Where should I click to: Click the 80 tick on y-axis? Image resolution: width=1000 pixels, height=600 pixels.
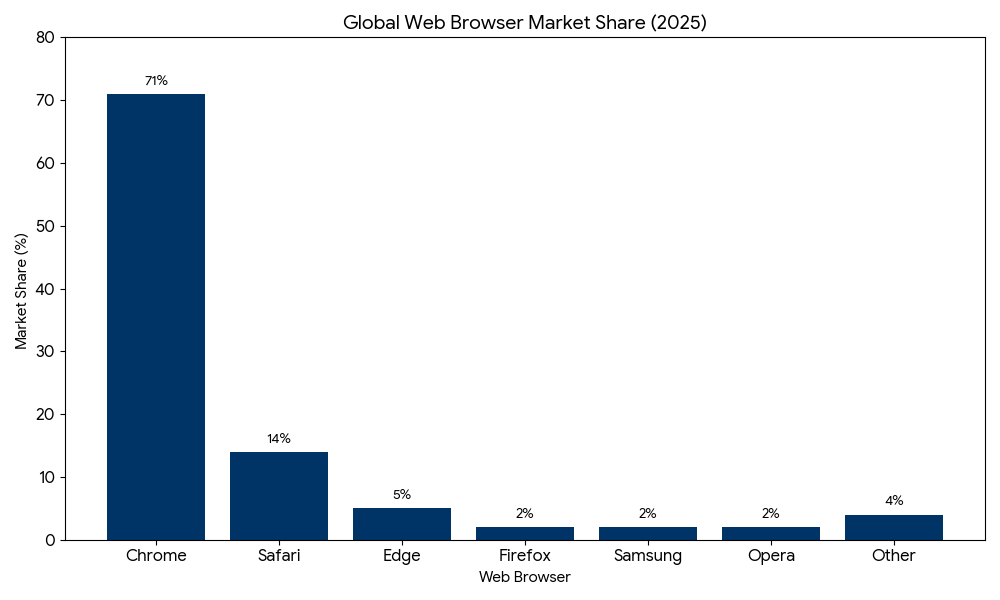click(x=44, y=38)
